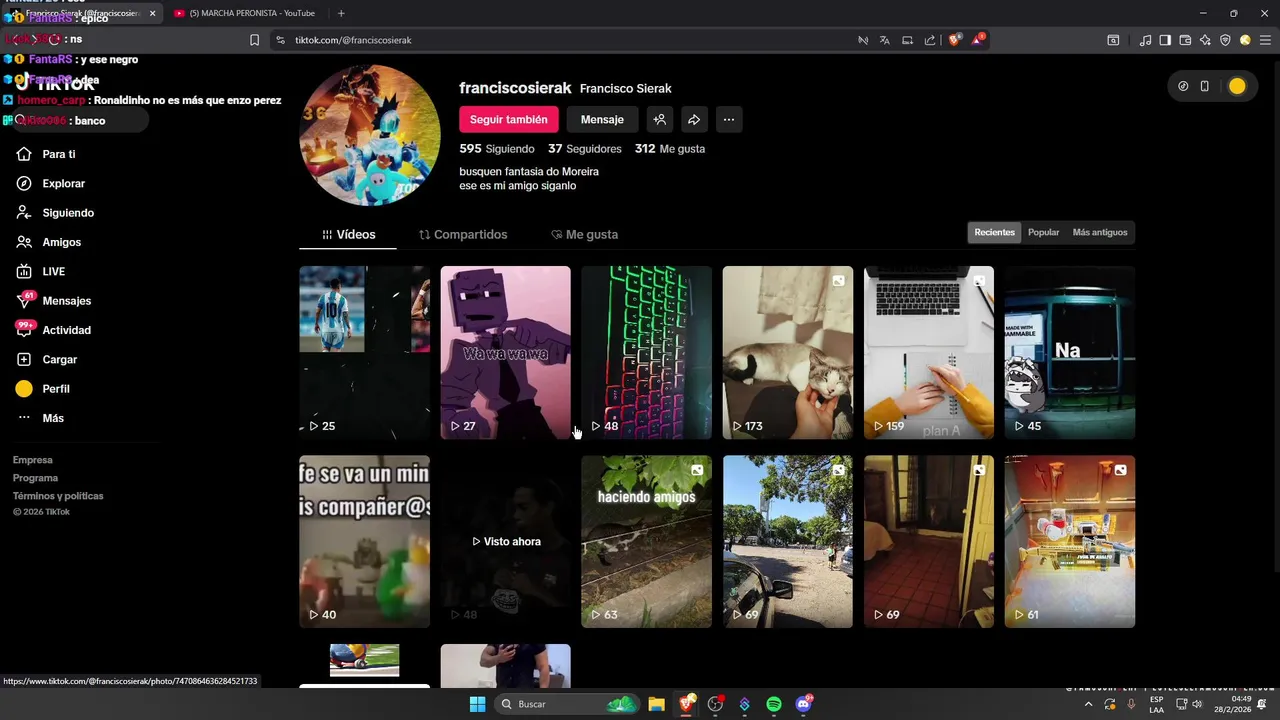This screenshot has height=720, width=1280.
Task: Click Términos y políticas link
Action: (x=58, y=496)
